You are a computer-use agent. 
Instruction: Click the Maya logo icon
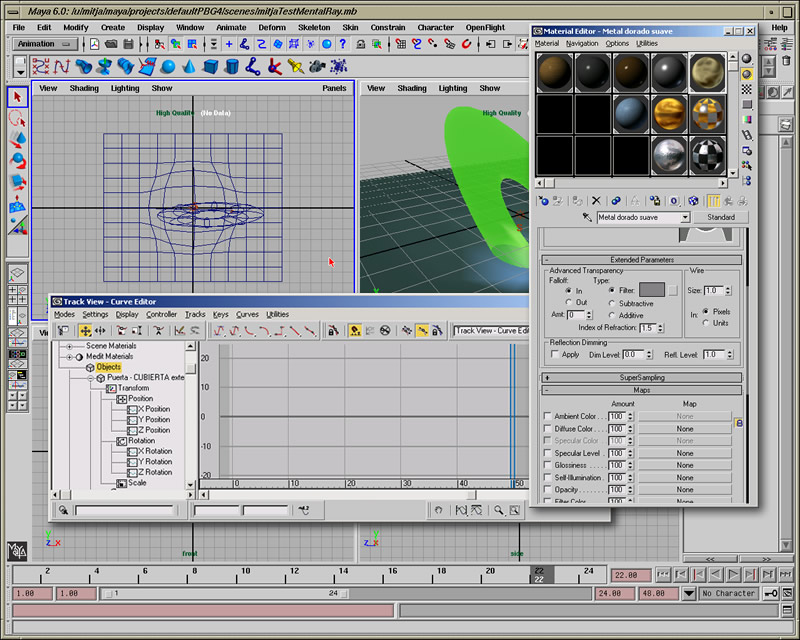pos(17,550)
